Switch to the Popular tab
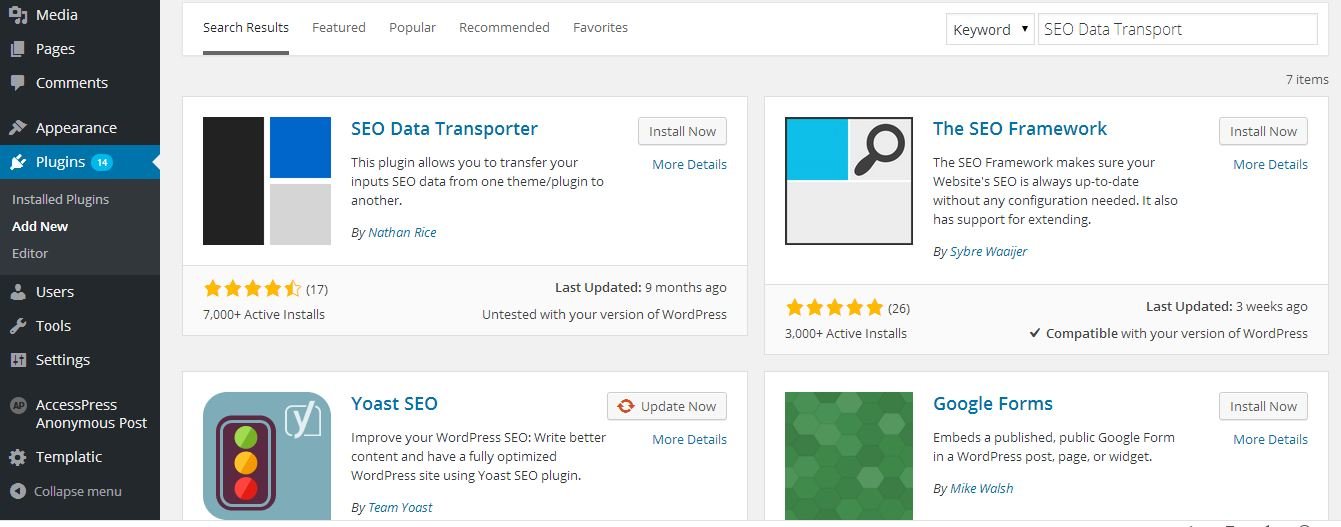Image resolution: width=1341 pixels, height=527 pixels. pyautogui.click(x=412, y=28)
